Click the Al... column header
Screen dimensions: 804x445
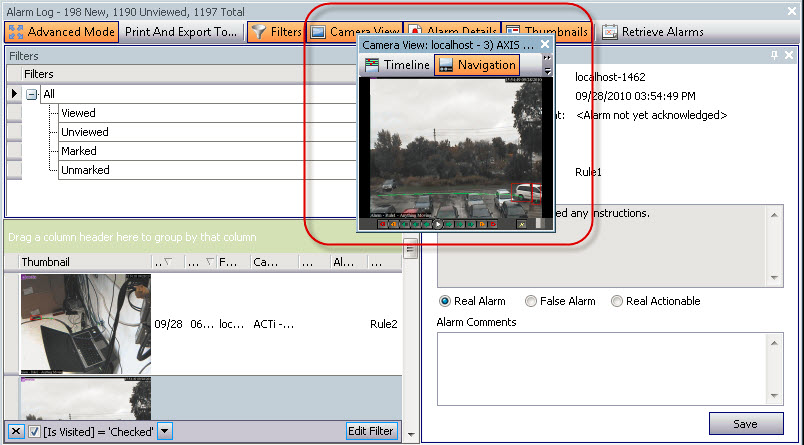coord(349,262)
